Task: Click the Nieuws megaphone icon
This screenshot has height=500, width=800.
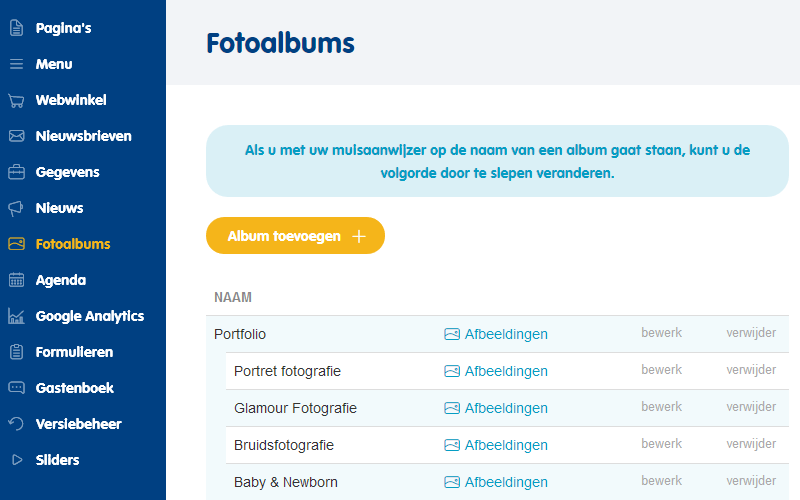Action: [16, 208]
